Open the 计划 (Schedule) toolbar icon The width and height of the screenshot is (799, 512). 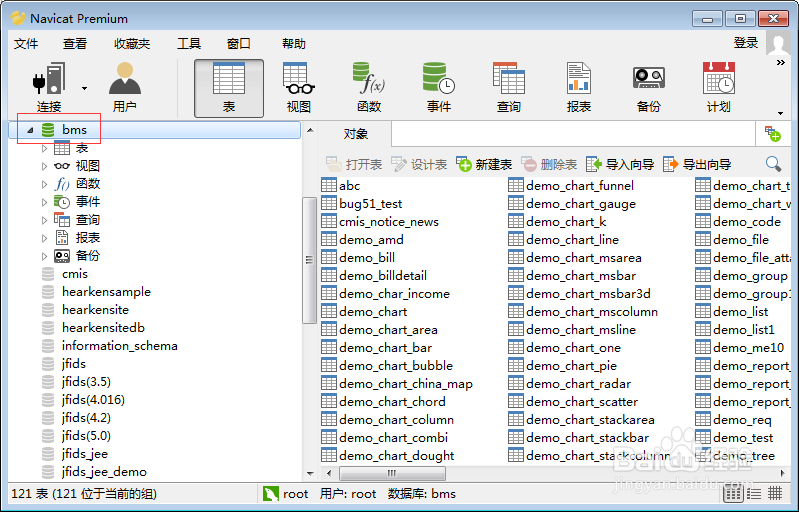(x=718, y=88)
